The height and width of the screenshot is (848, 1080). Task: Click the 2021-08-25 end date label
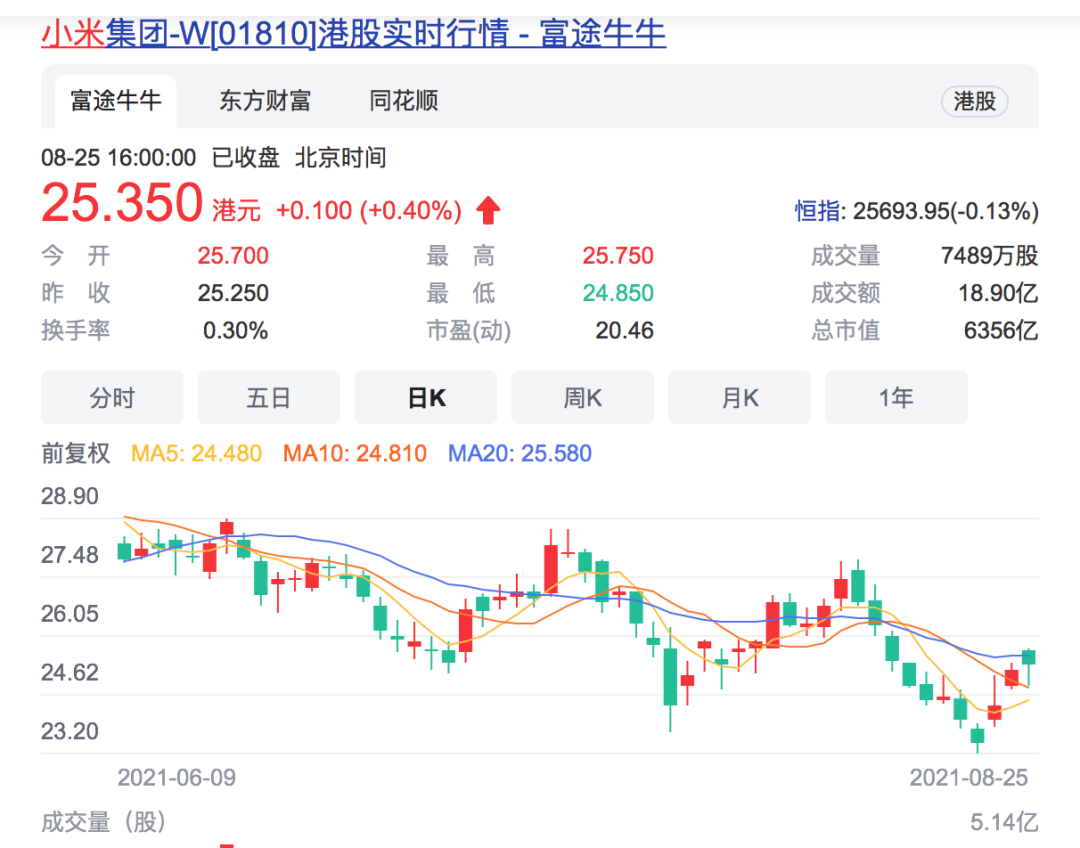coord(969,777)
